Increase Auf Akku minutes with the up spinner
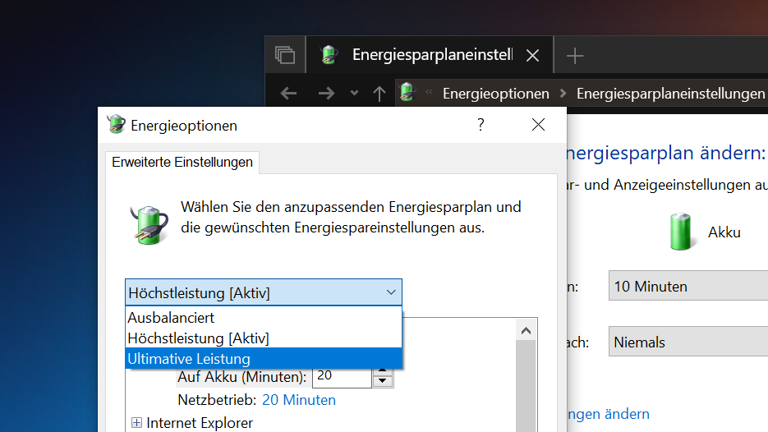The width and height of the screenshot is (768, 432). point(382,372)
